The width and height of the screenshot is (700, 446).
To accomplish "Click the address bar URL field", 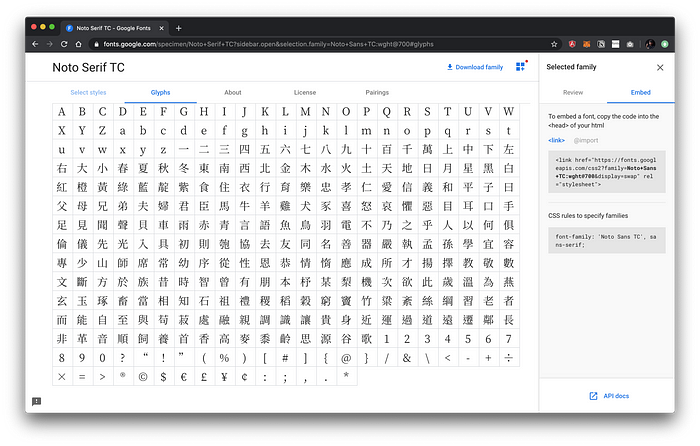I will click(x=320, y=44).
